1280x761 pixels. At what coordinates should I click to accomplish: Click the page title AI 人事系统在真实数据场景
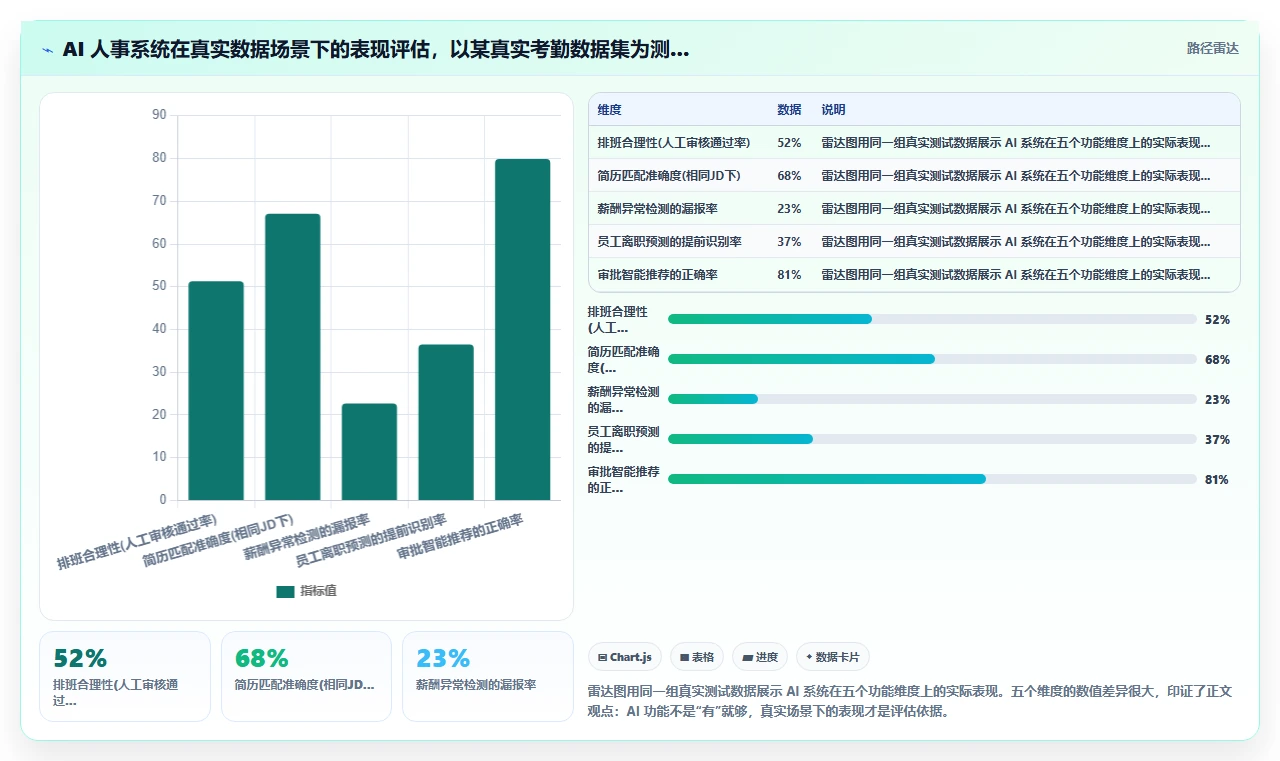(375, 49)
